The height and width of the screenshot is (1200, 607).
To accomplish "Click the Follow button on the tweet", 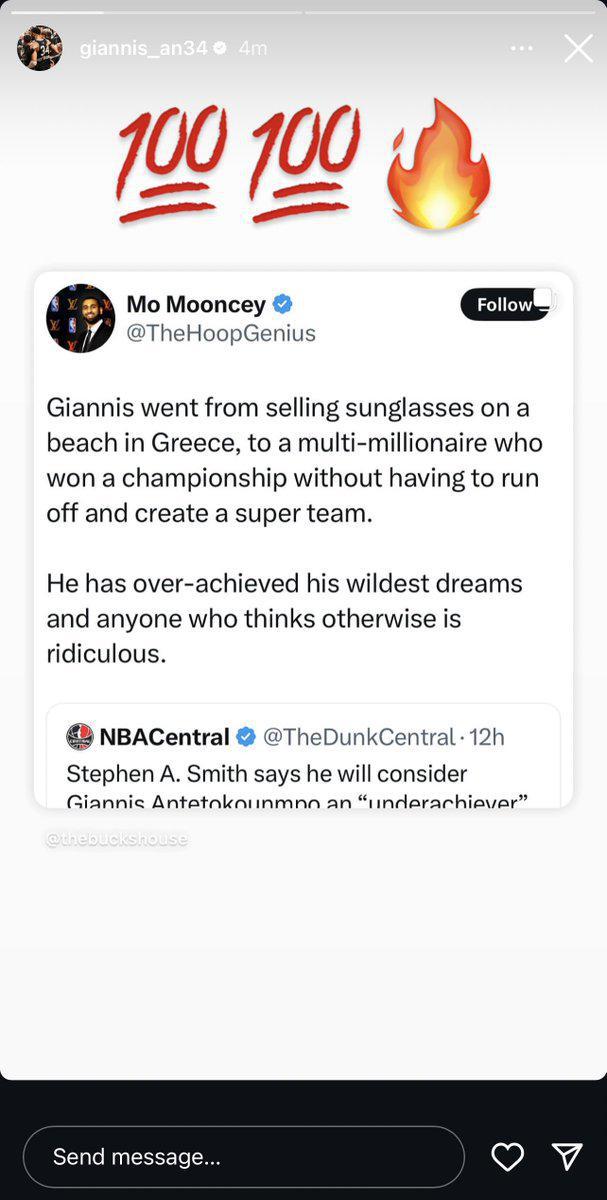I will tap(505, 305).
